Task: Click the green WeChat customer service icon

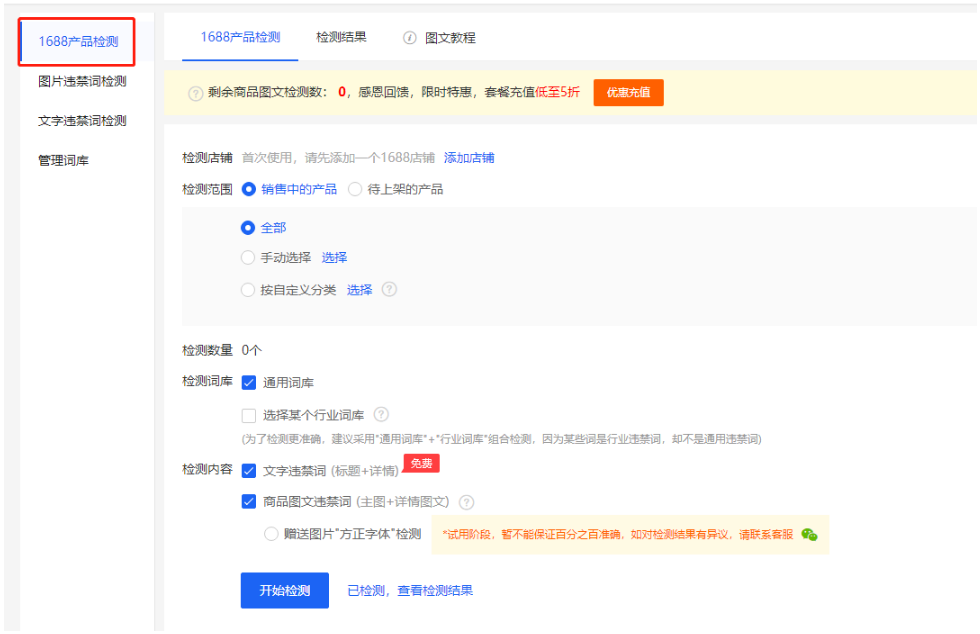Action: (809, 535)
